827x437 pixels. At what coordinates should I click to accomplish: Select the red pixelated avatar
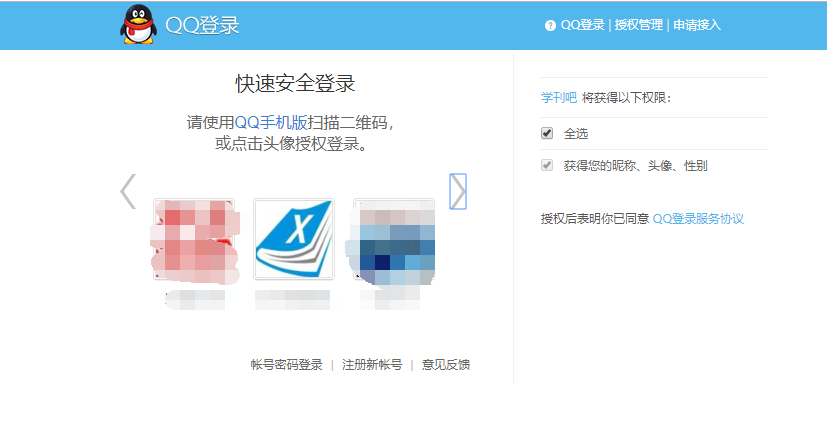point(194,241)
